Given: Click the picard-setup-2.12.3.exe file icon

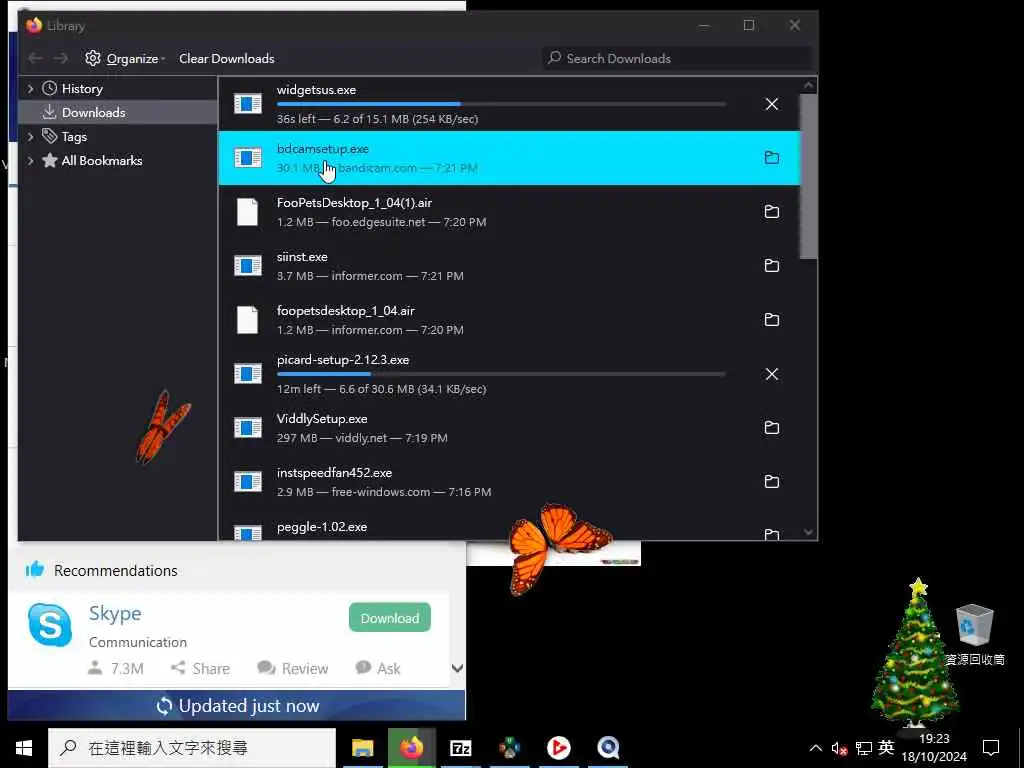Looking at the screenshot, I should point(248,374).
